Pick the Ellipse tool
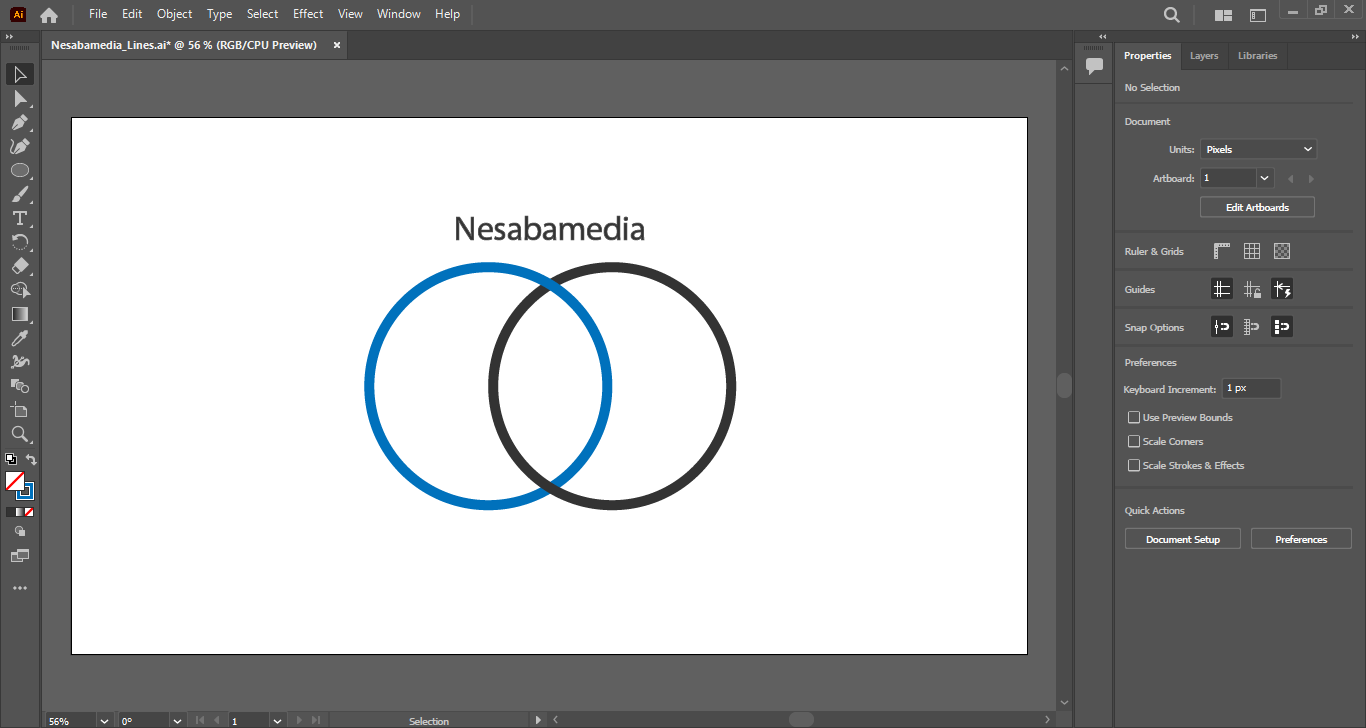This screenshot has height=728, width=1366. 20,171
